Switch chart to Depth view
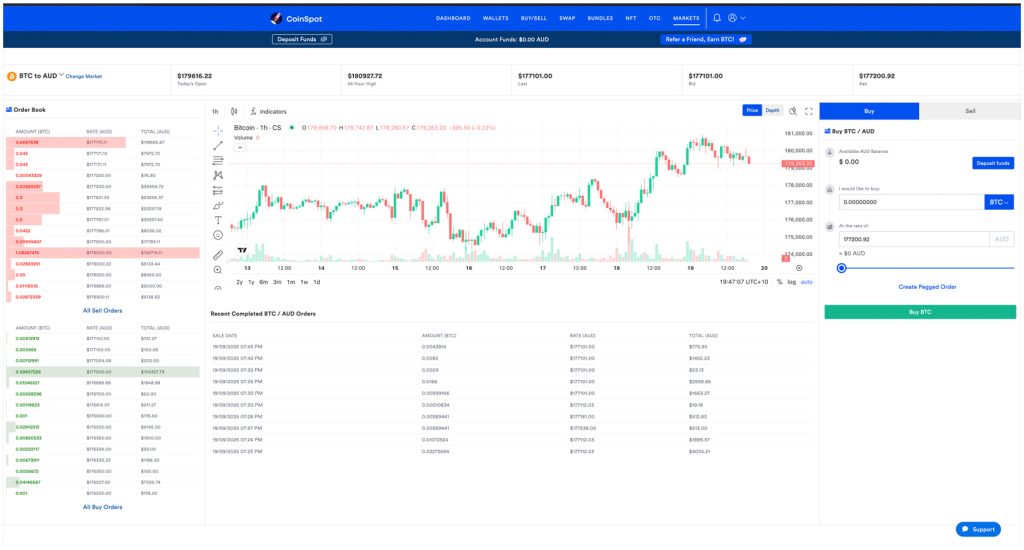The width and height of the screenshot is (1024, 550). click(773, 110)
